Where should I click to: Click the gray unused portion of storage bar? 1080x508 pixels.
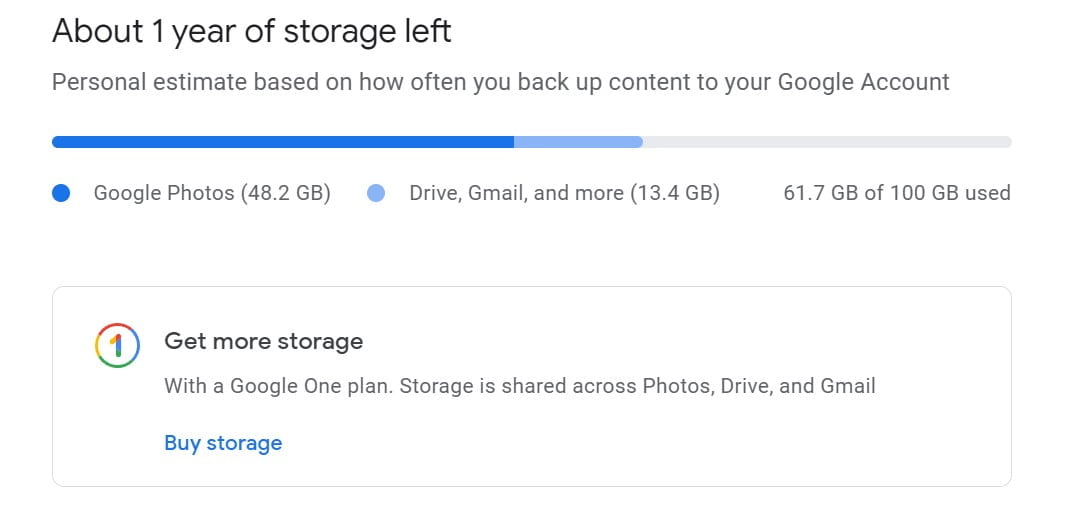[825, 142]
